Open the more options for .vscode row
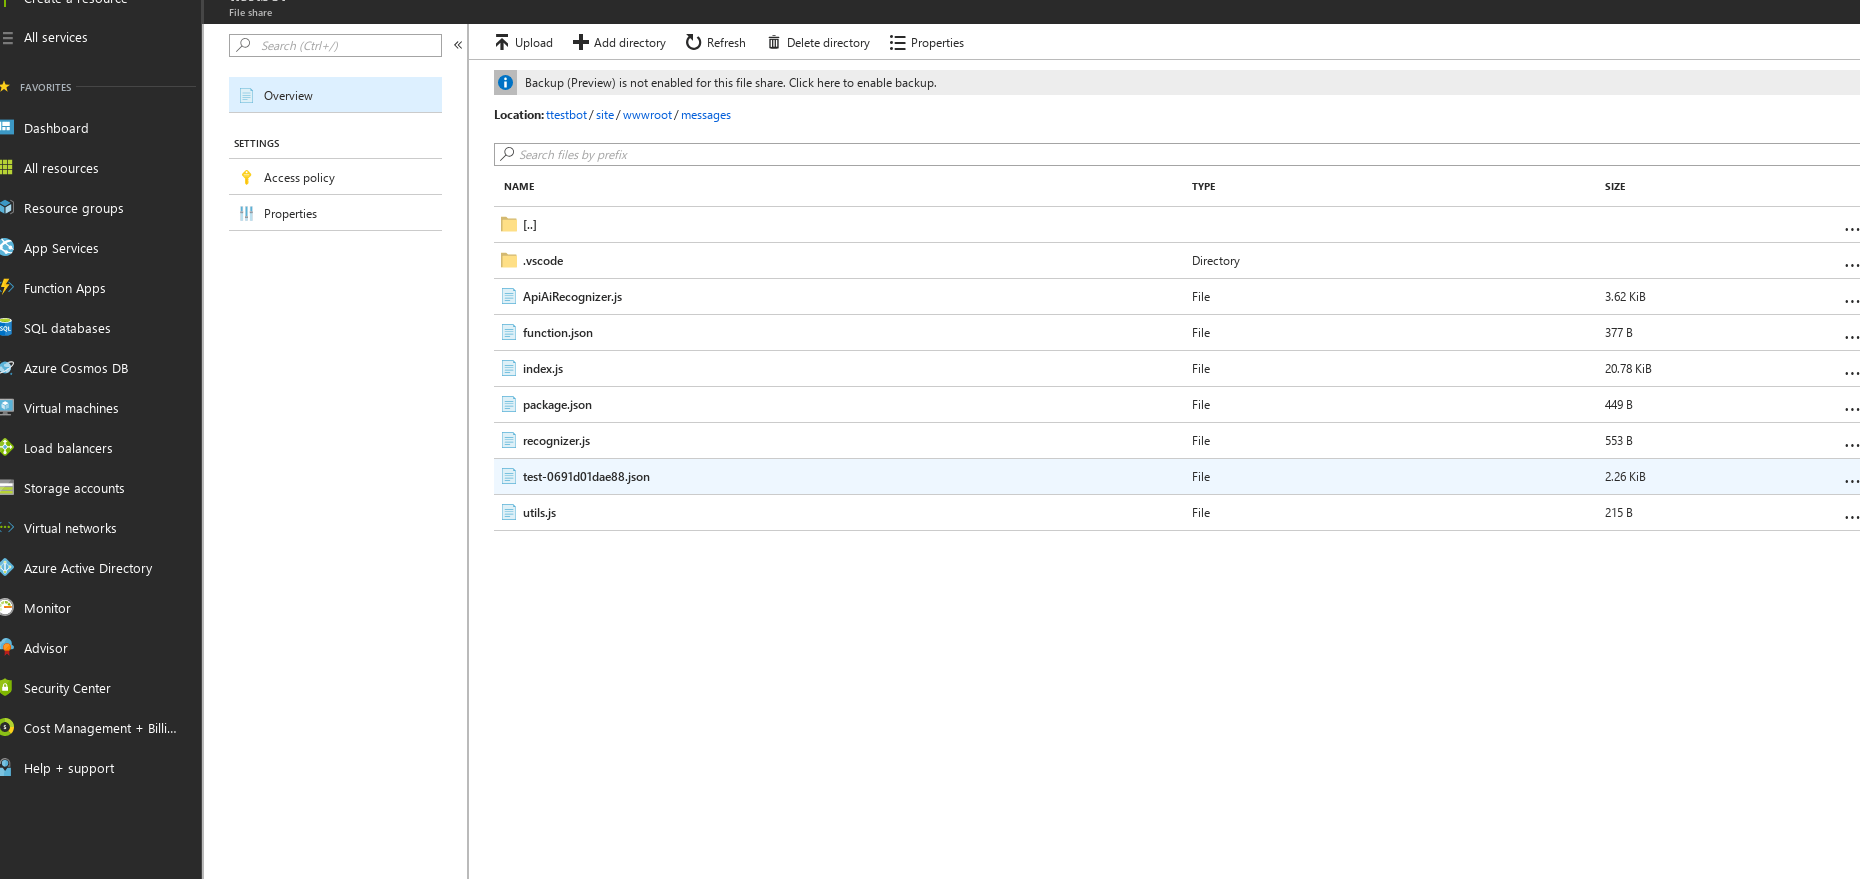1860x879 pixels. coord(1851,265)
